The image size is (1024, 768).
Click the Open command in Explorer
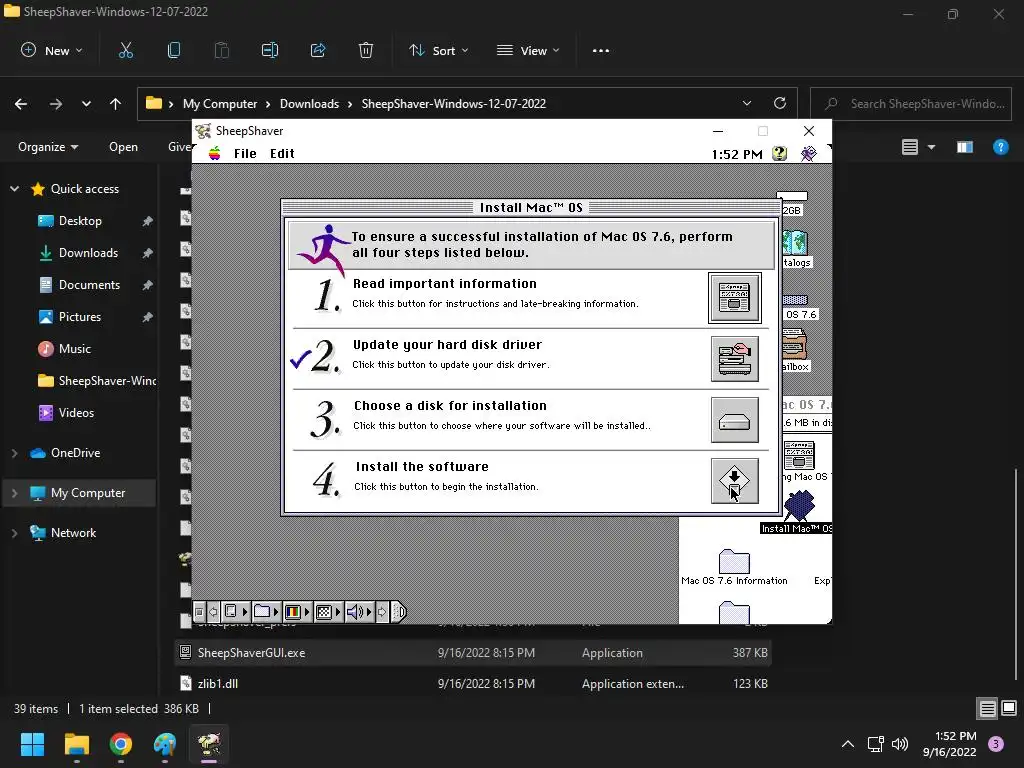click(x=123, y=147)
